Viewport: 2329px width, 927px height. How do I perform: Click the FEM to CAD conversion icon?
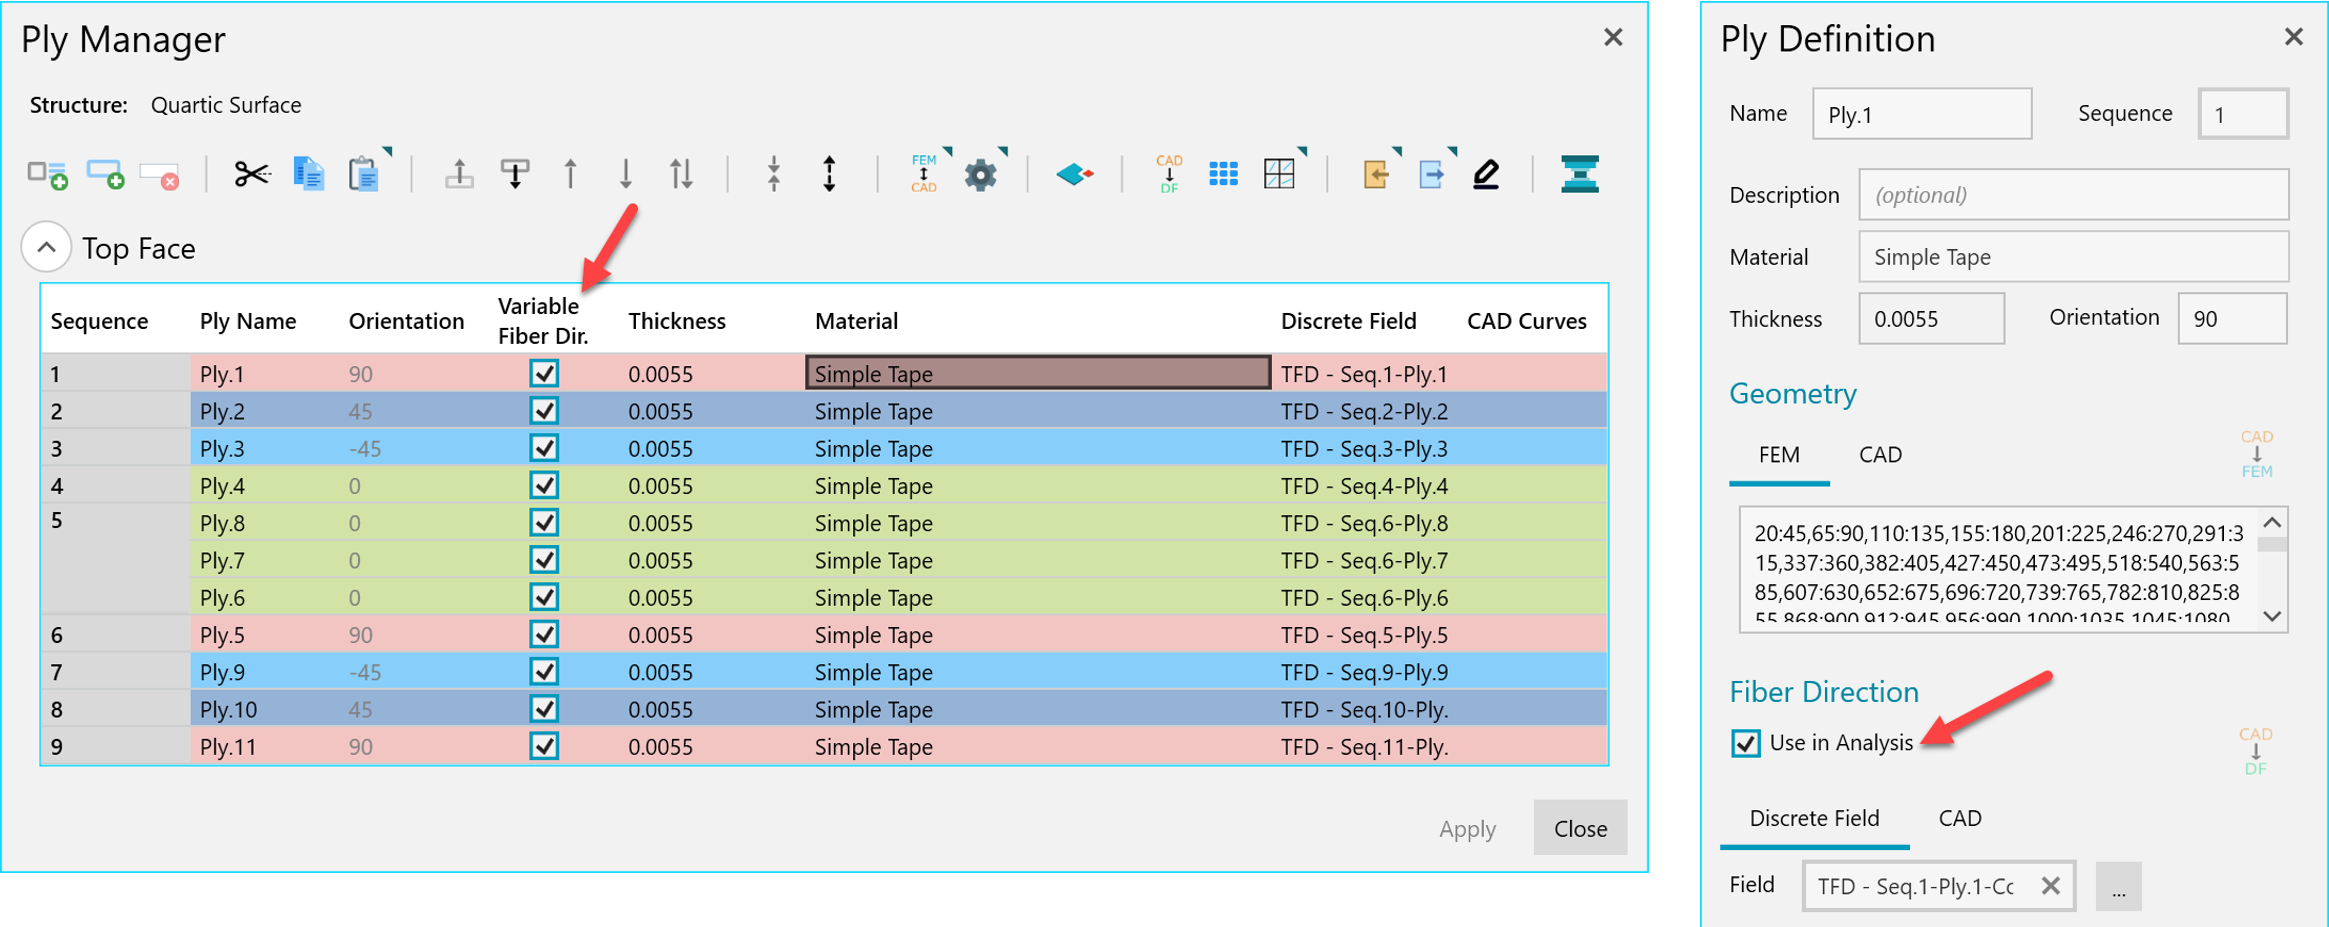pos(924,173)
